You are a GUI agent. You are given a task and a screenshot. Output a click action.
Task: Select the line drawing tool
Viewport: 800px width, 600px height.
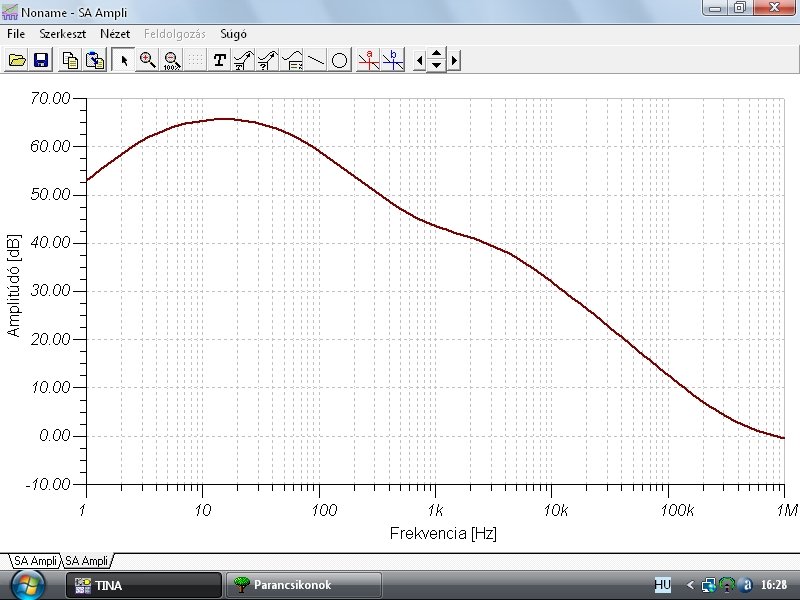(x=316, y=60)
